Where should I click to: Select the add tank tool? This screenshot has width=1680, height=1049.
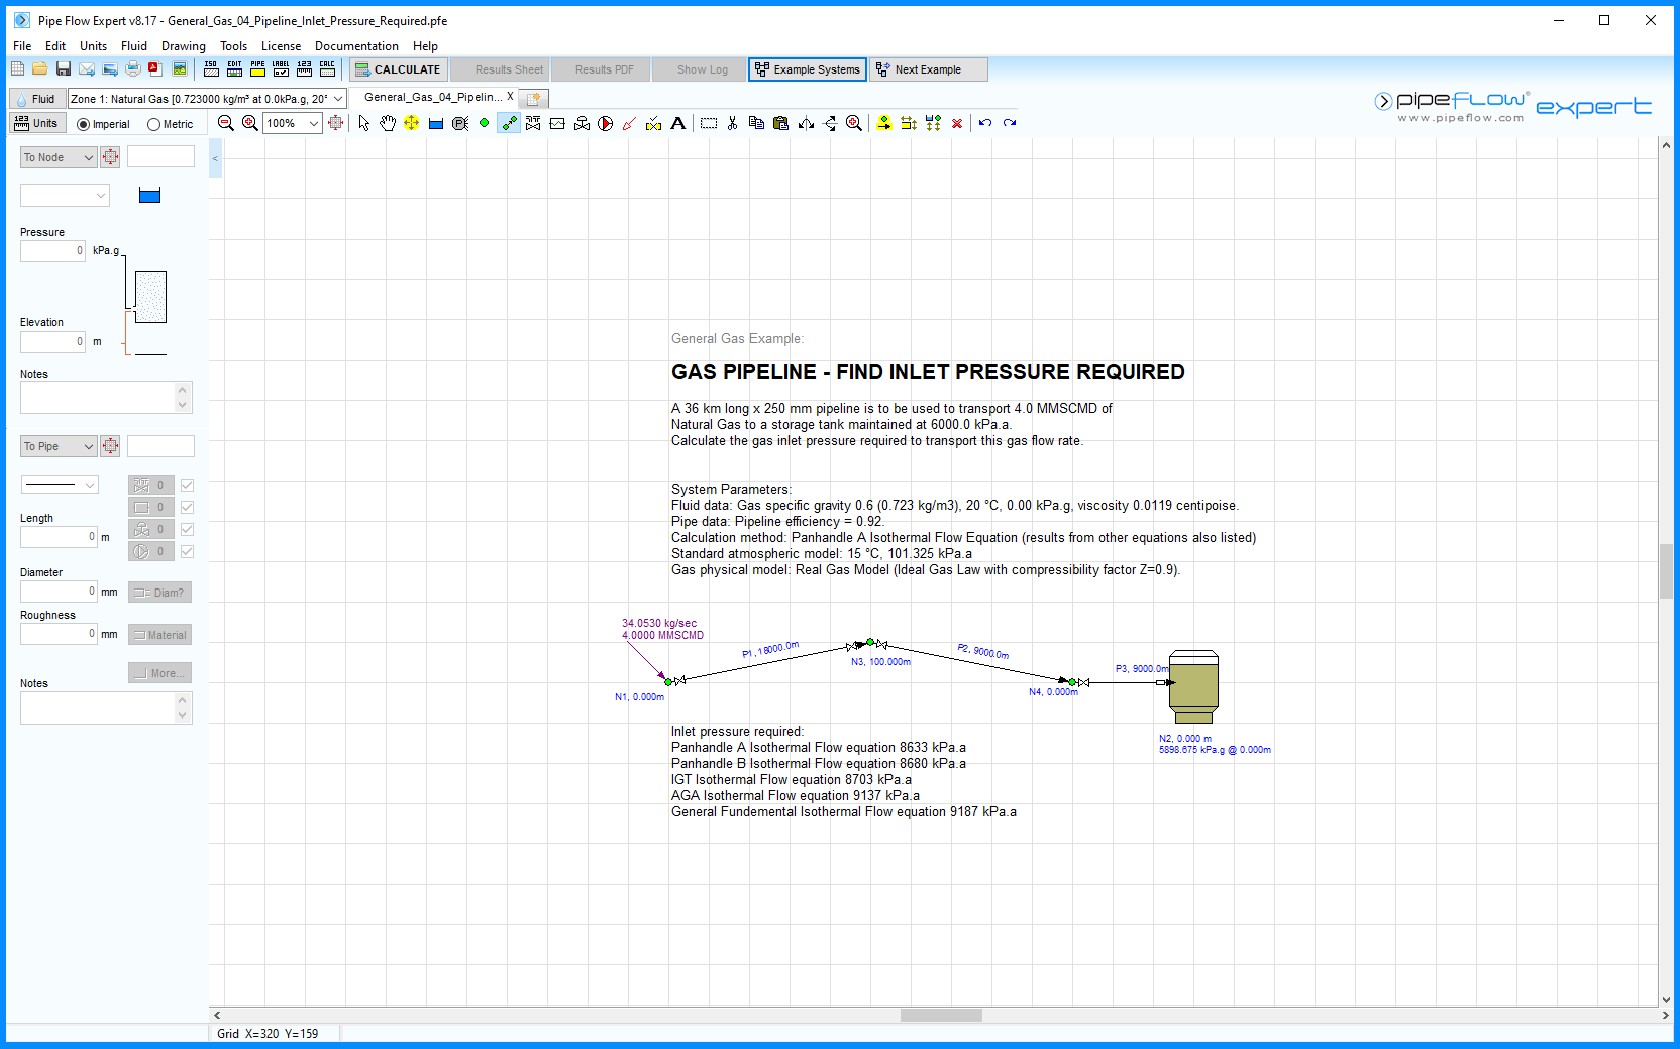436,123
